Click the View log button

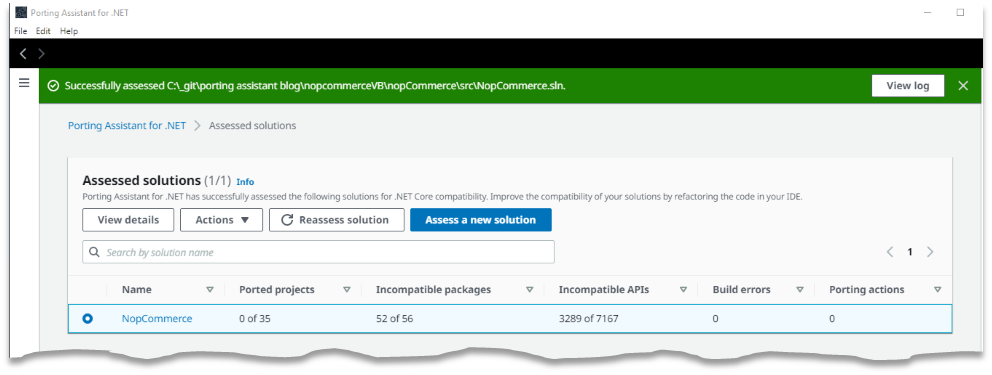(x=908, y=85)
